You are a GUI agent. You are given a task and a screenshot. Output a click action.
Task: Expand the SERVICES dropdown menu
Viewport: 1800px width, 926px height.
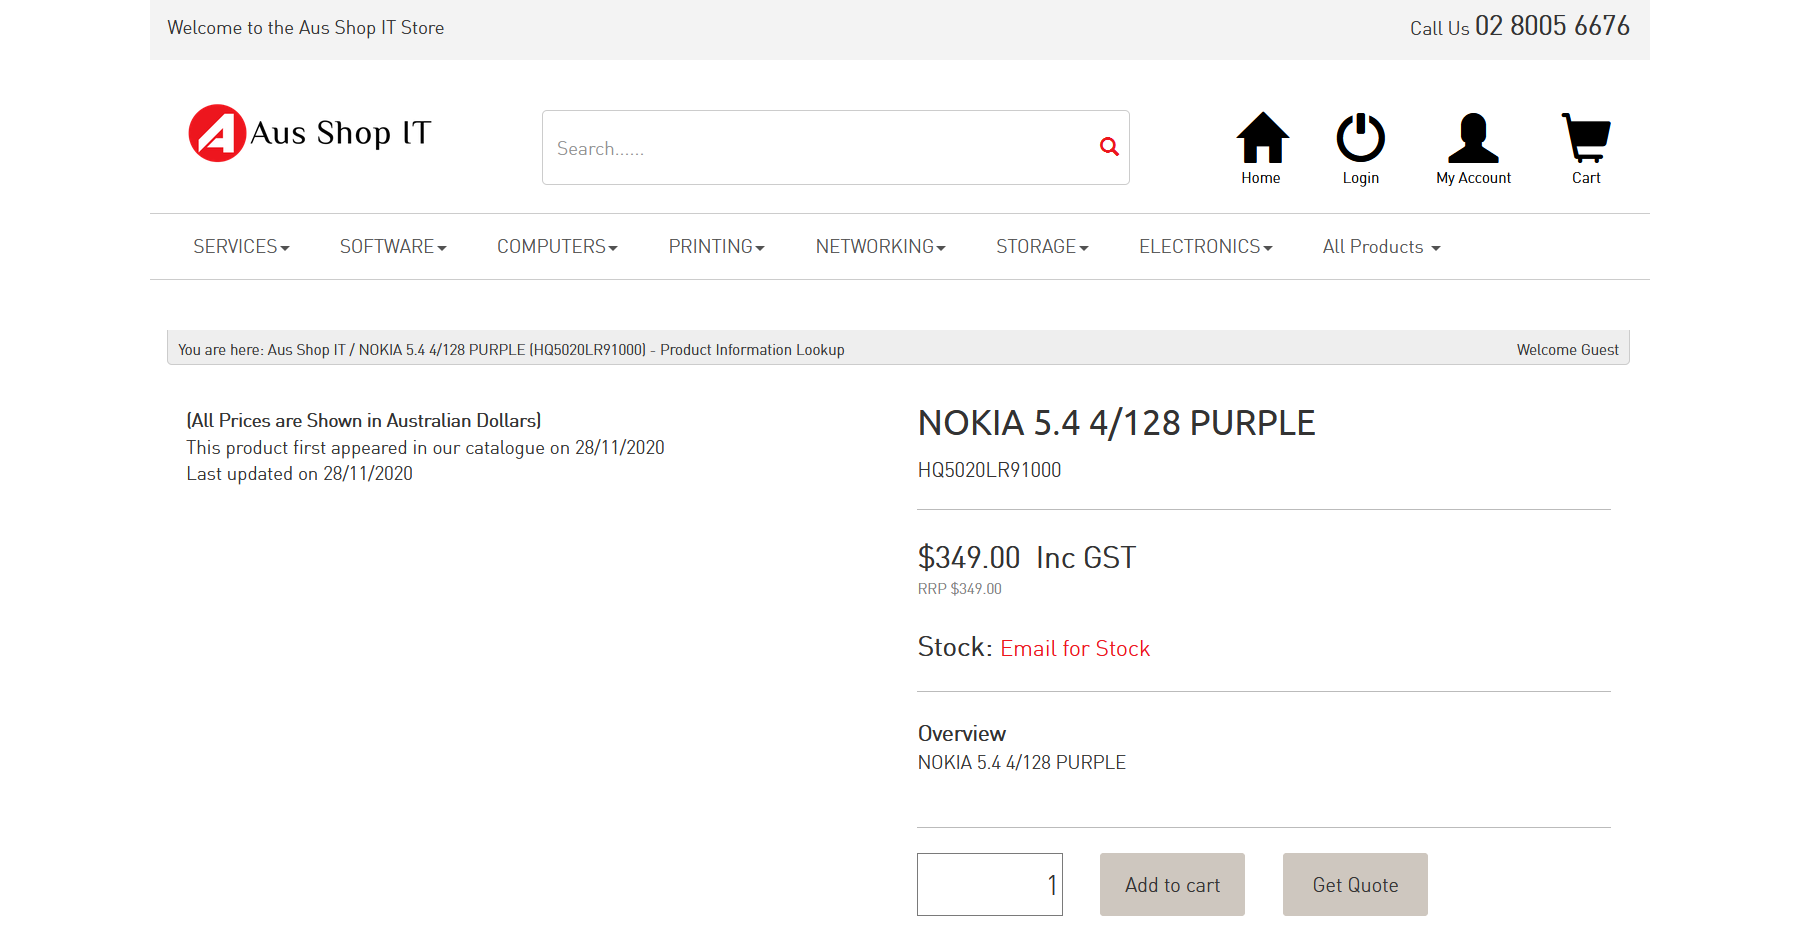[x=241, y=247]
